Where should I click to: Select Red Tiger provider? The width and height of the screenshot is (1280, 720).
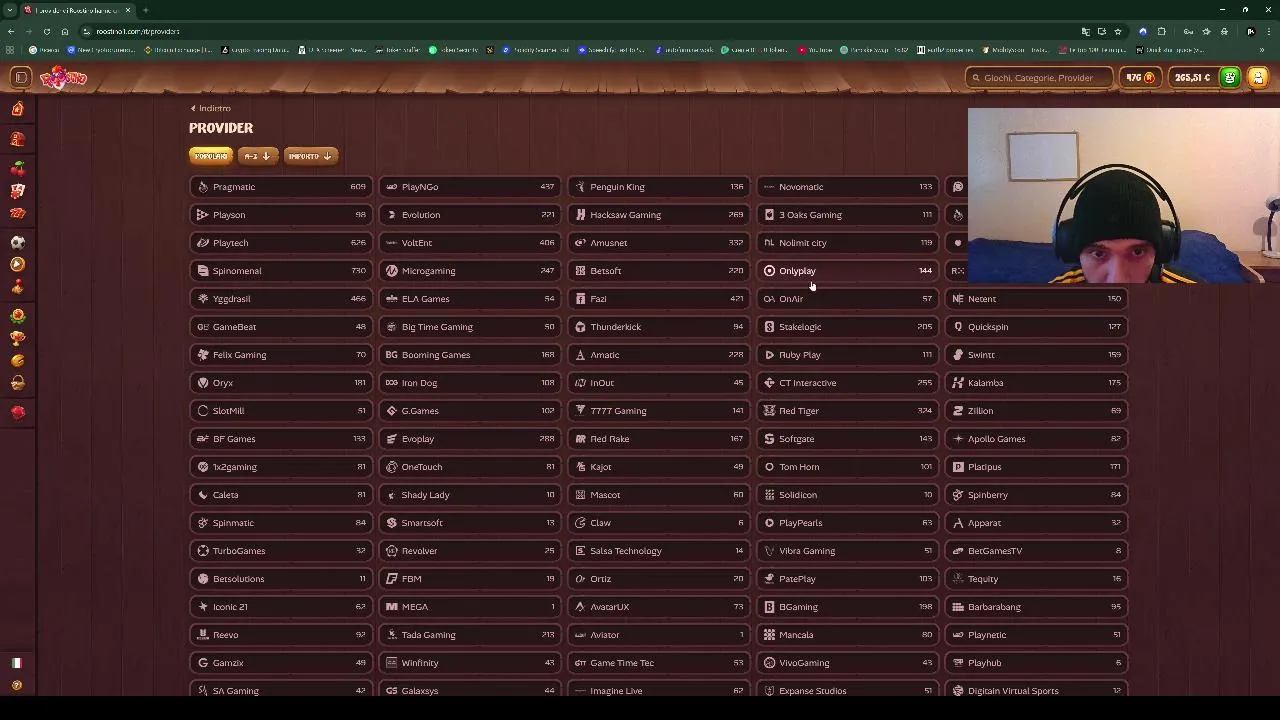tap(847, 411)
